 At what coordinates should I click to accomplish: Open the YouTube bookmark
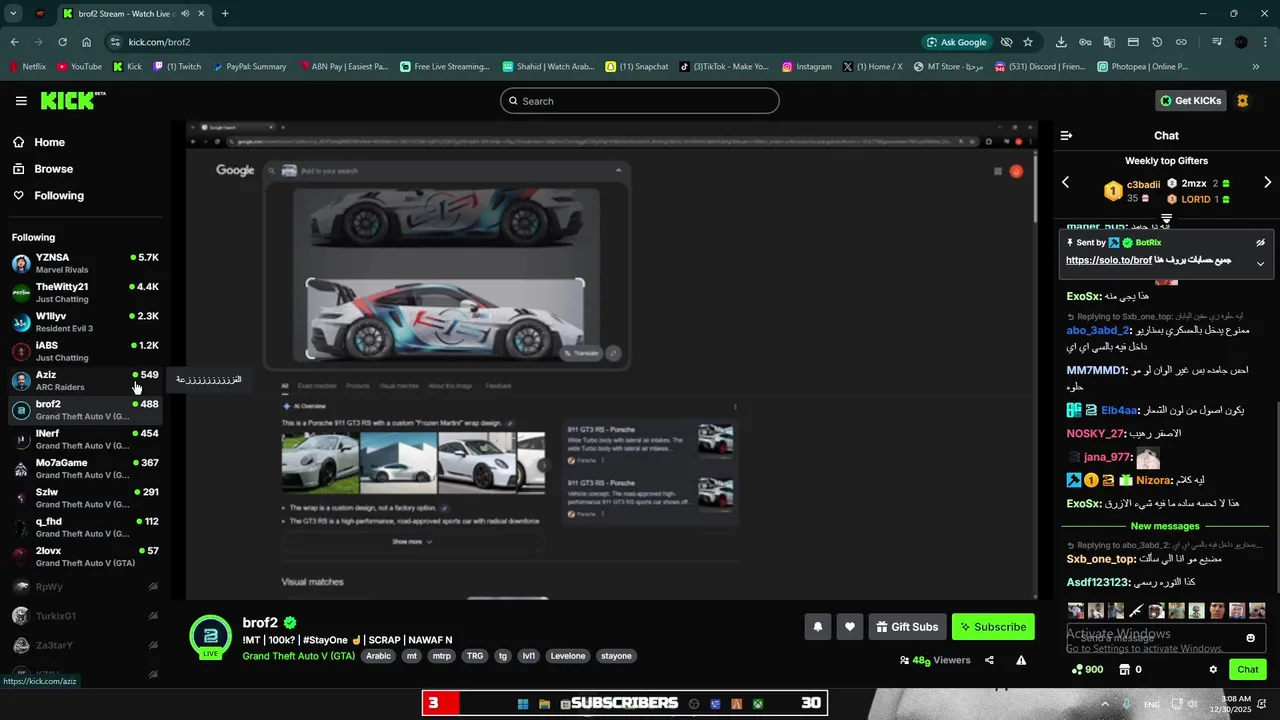click(80, 67)
